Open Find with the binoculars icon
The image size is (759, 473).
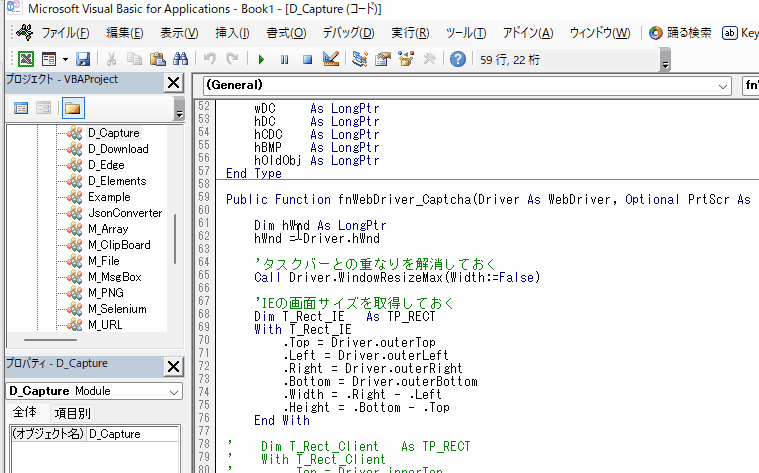(181, 60)
